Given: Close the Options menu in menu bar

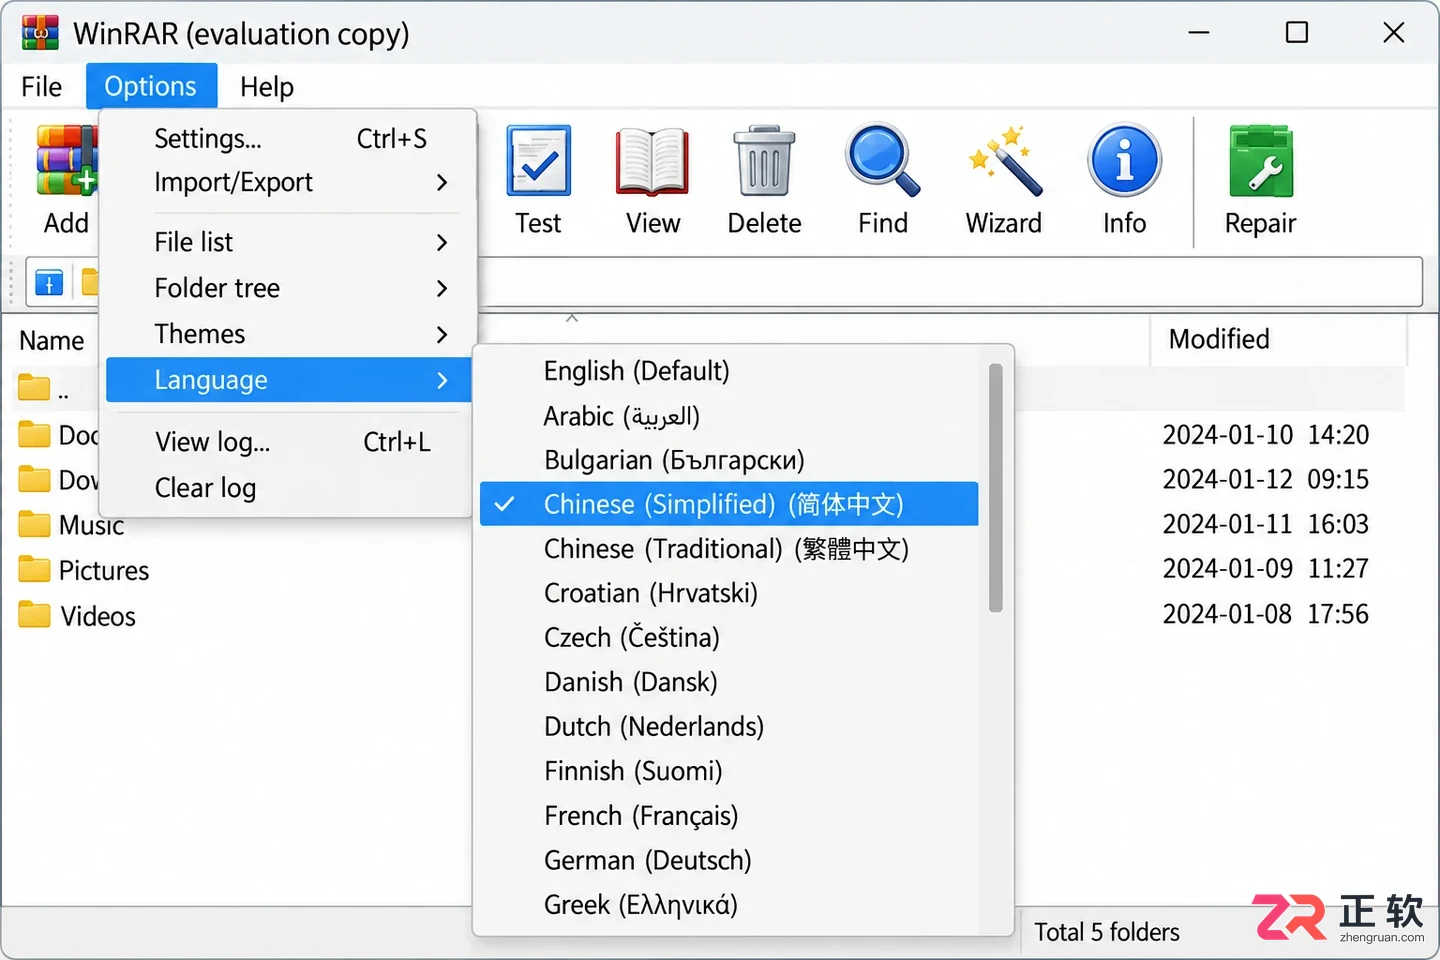Looking at the screenshot, I should [151, 87].
